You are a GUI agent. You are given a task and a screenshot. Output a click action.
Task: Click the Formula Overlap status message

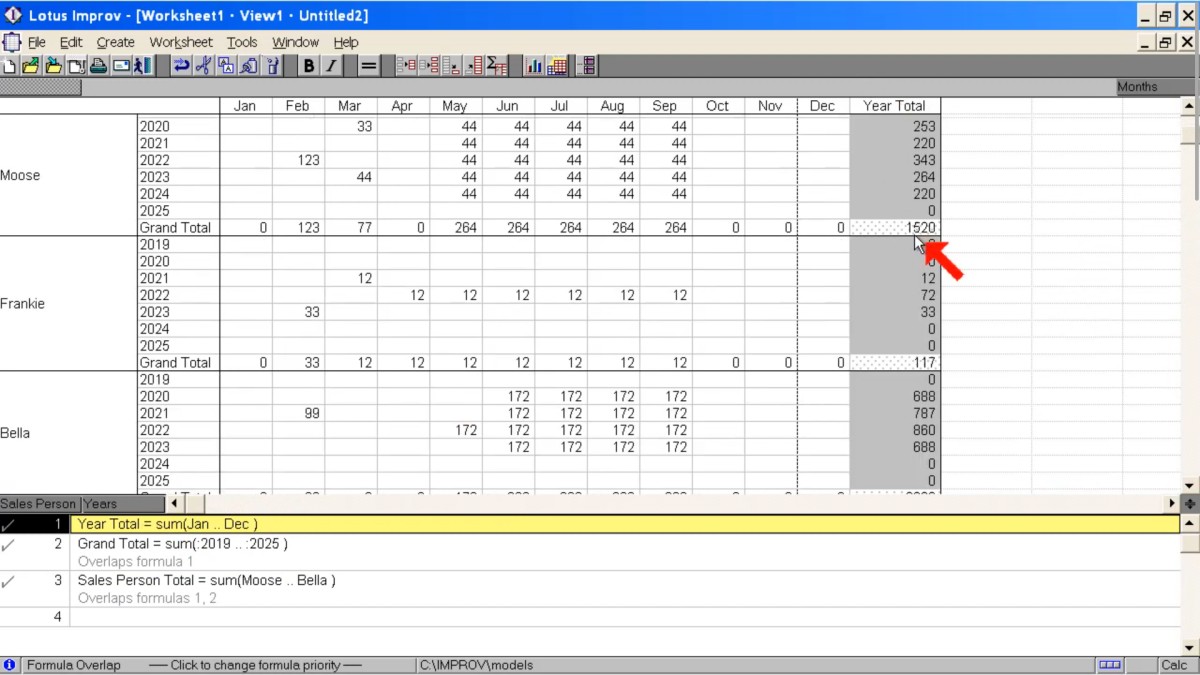coord(73,665)
